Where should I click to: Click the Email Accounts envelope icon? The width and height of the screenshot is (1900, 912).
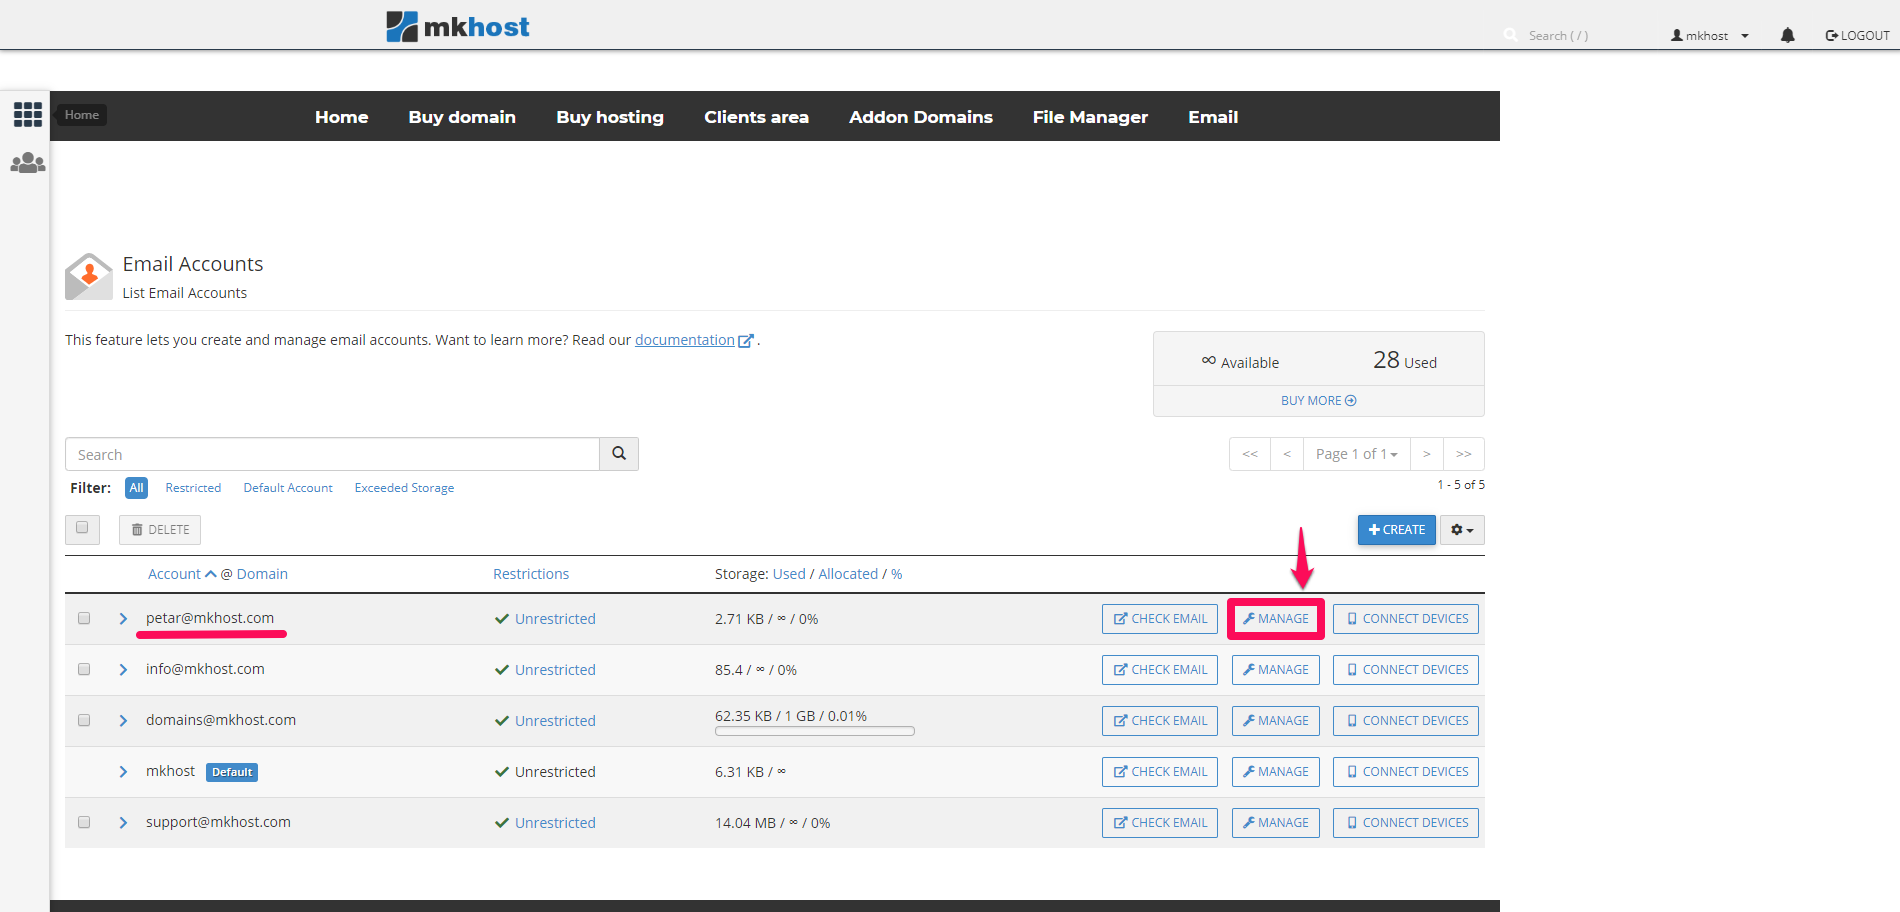[x=89, y=277]
